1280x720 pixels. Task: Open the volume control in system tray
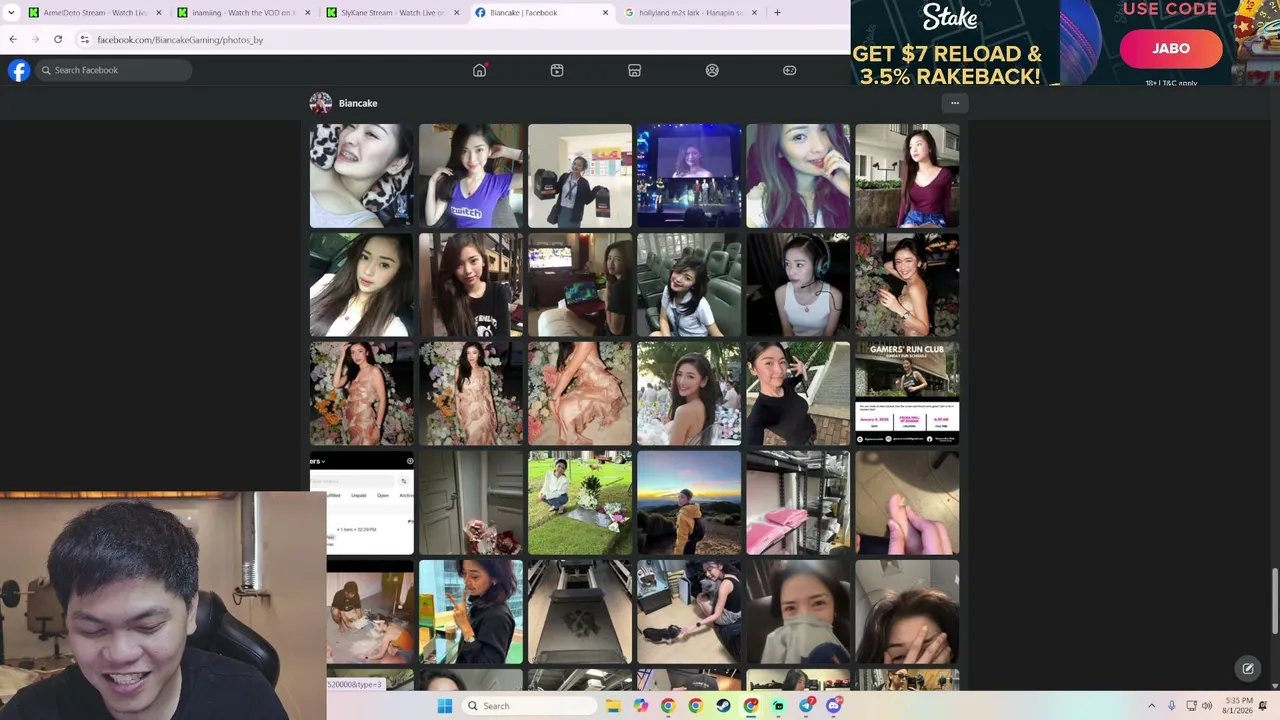click(x=1207, y=706)
